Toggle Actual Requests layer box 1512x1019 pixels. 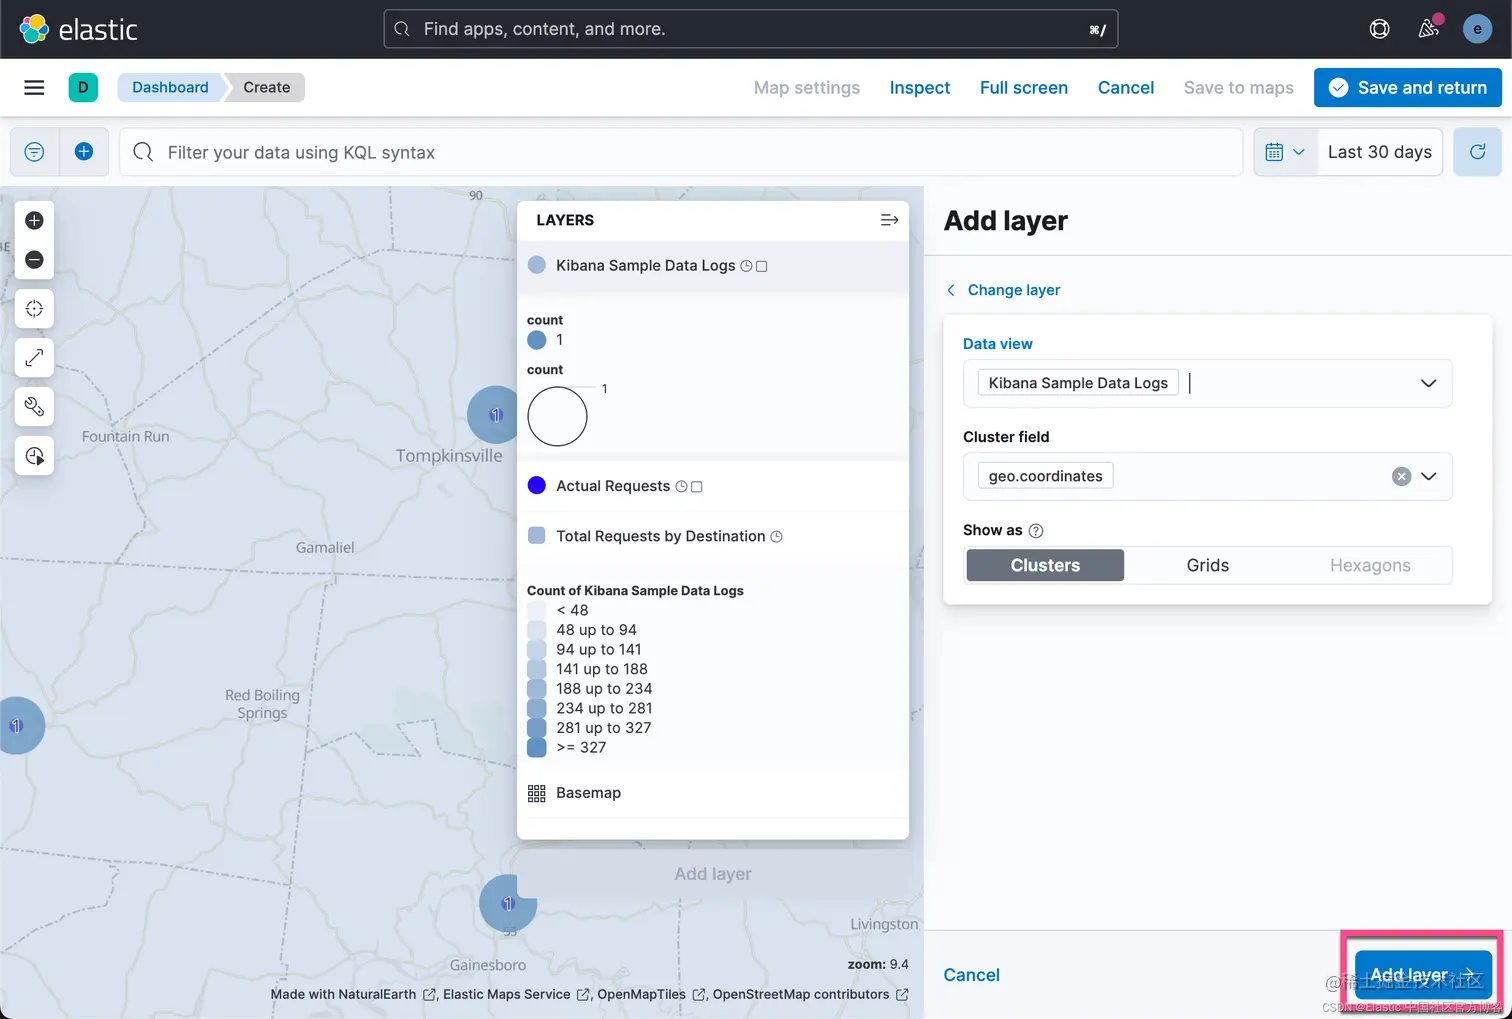click(697, 487)
